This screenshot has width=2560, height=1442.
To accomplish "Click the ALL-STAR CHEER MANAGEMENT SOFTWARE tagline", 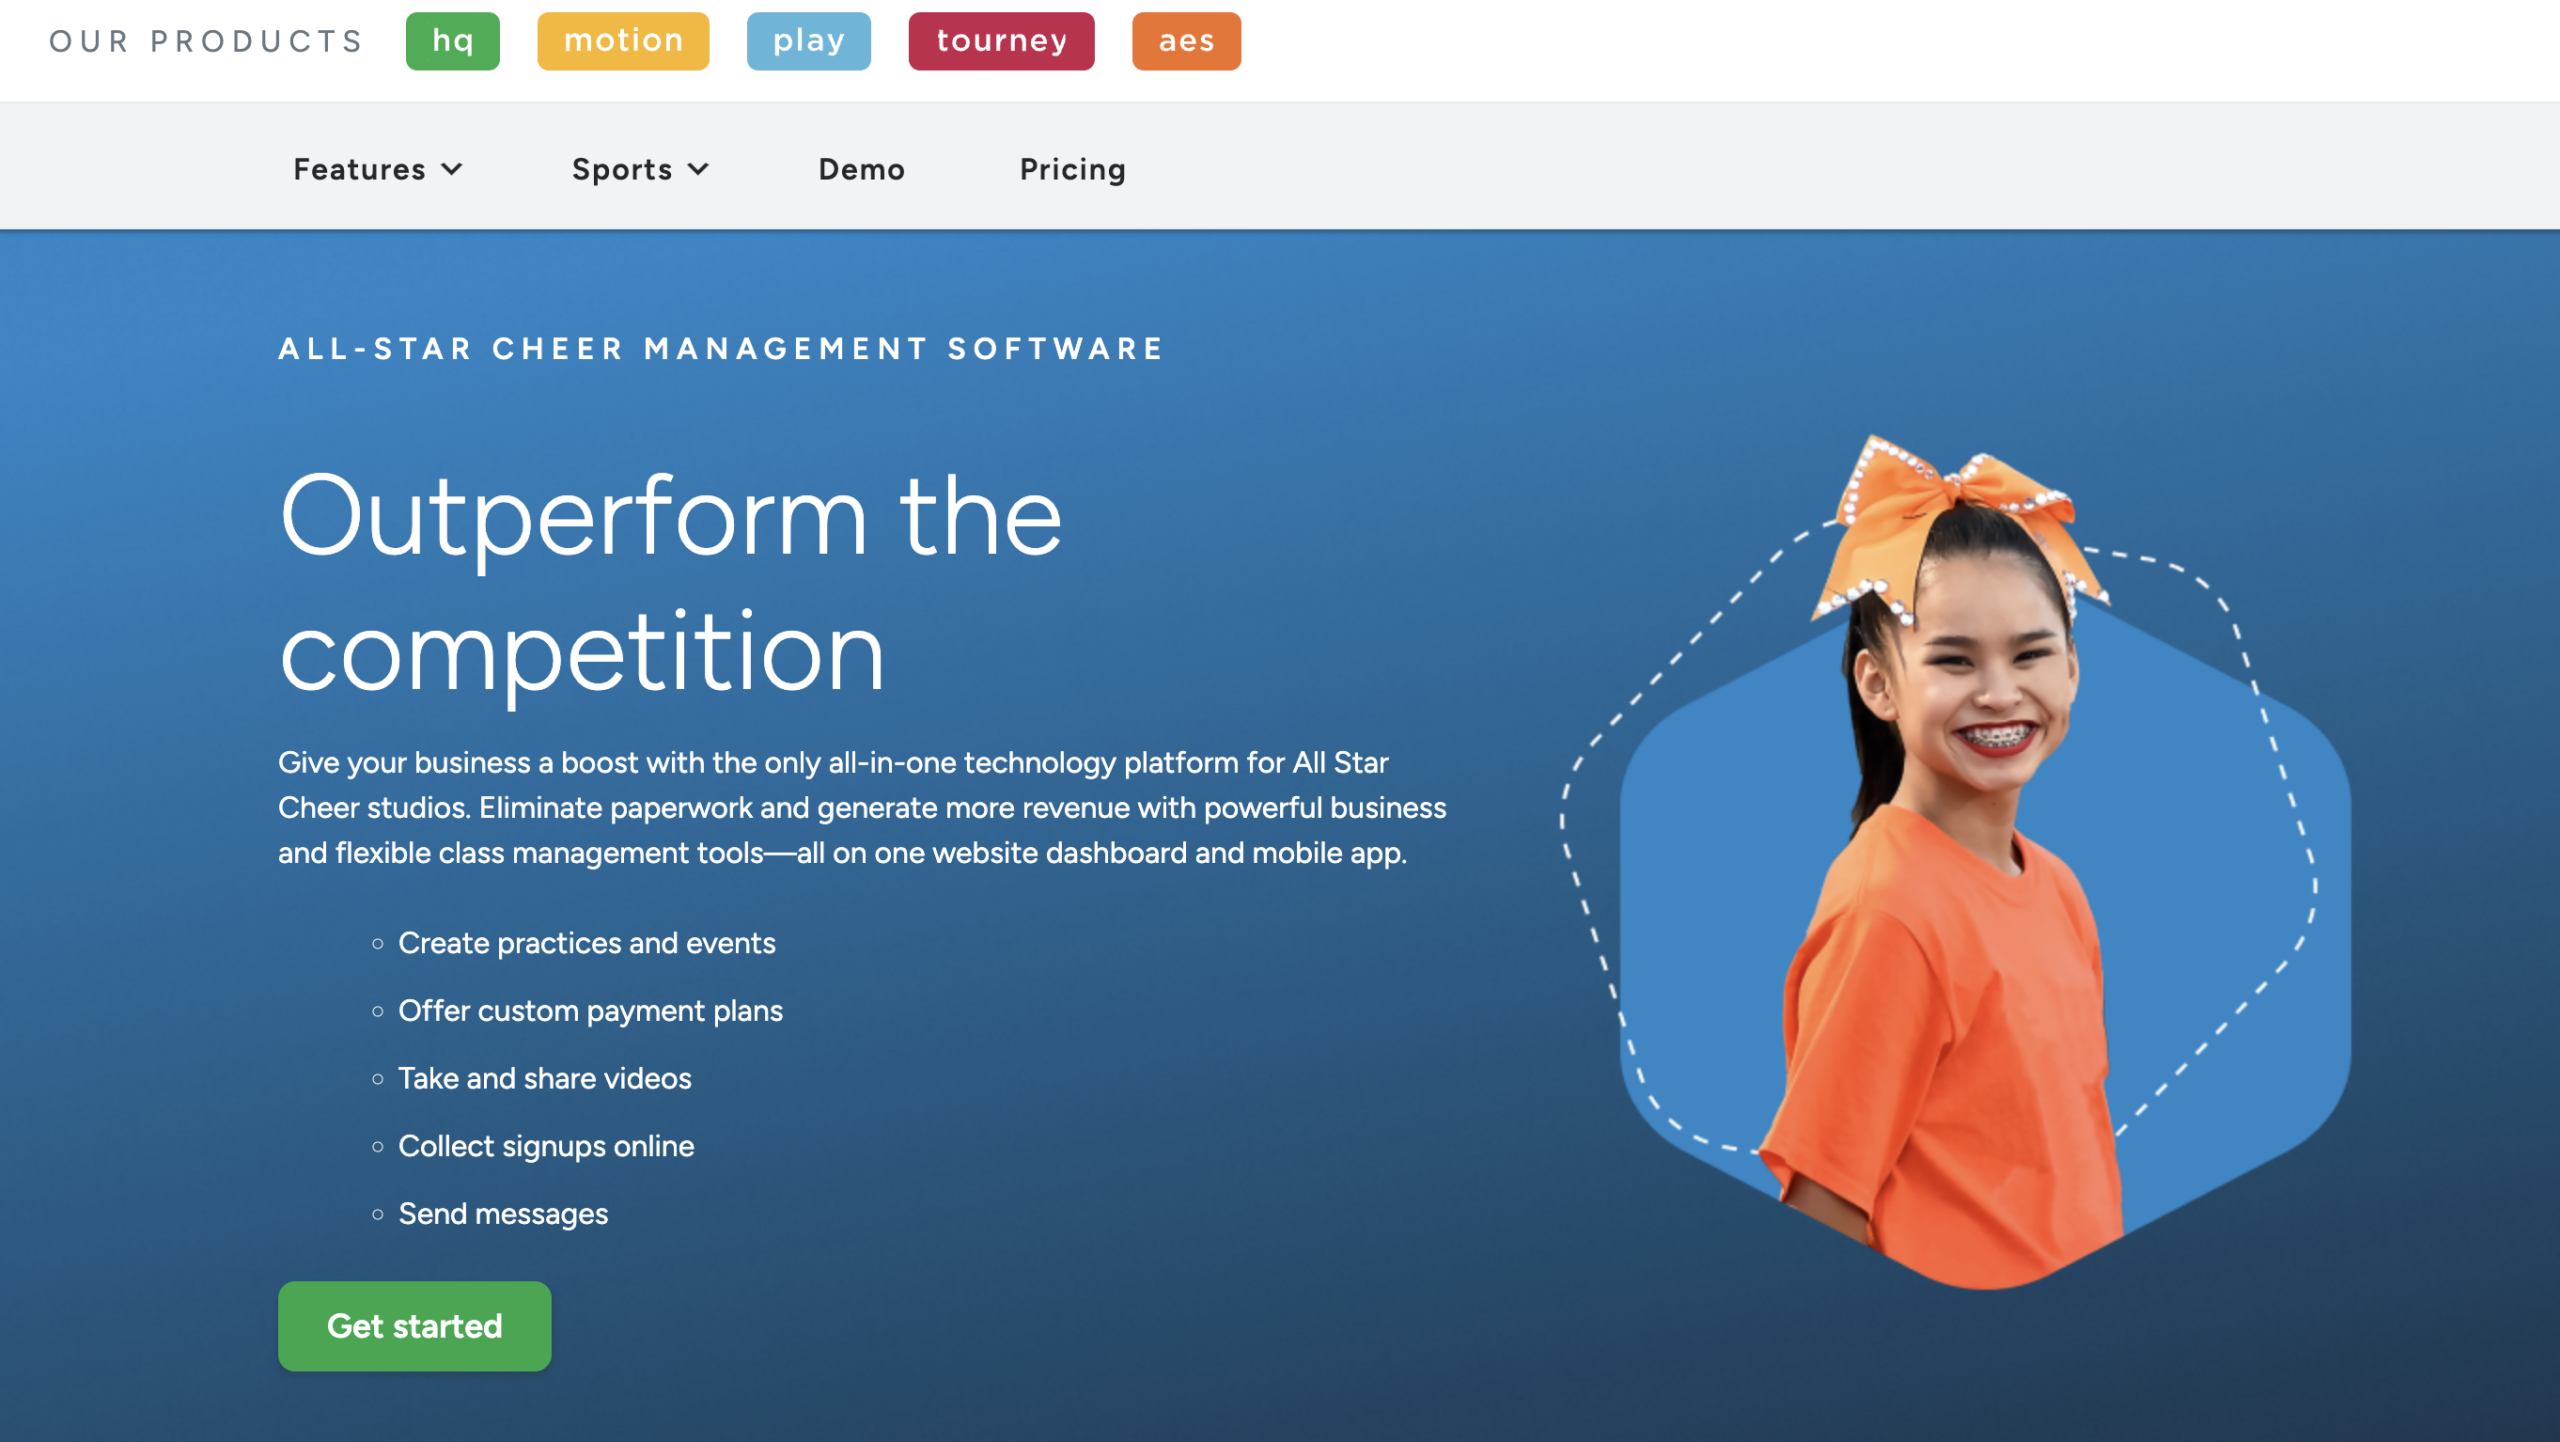I will pyautogui.click(x=719, y=348).
